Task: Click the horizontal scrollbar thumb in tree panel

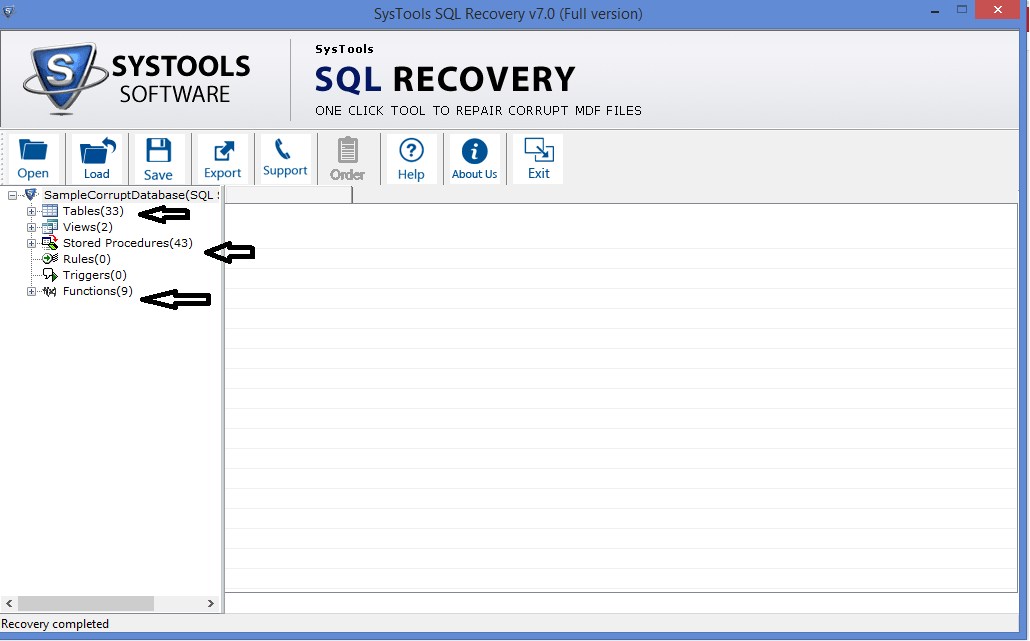Action: pos(86,603)
